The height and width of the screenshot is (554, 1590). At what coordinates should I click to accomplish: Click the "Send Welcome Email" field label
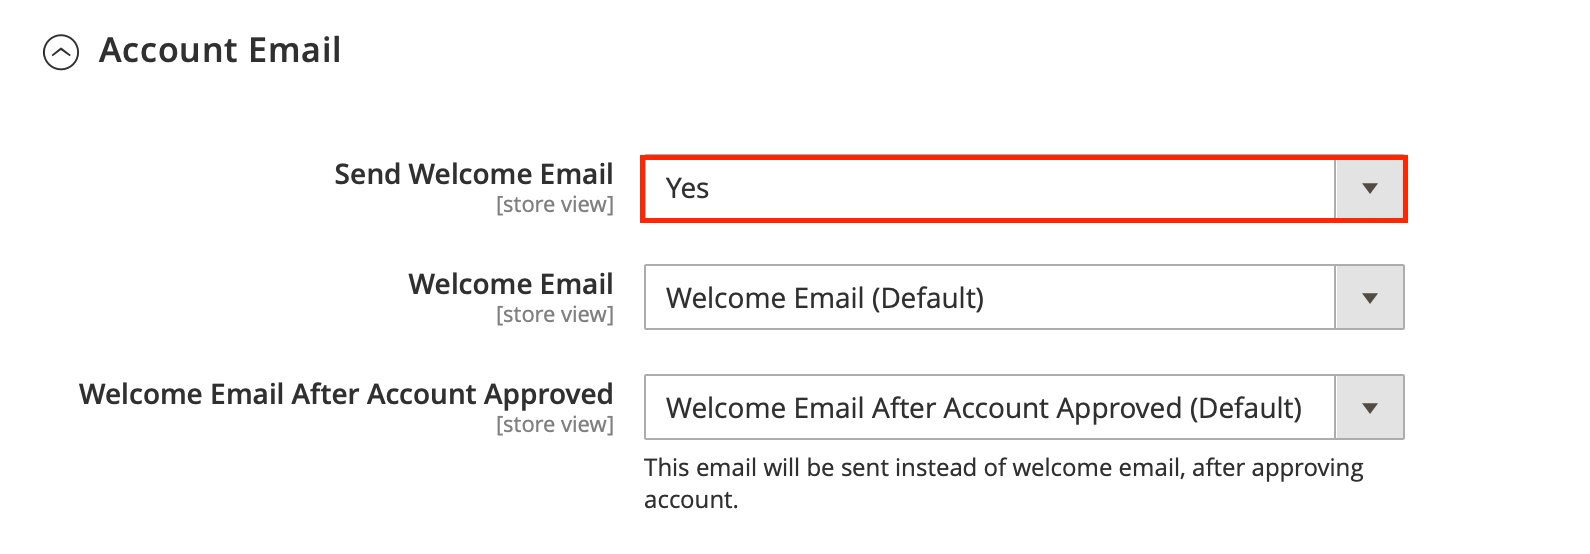pyautogui.click(x=473, y=174)
